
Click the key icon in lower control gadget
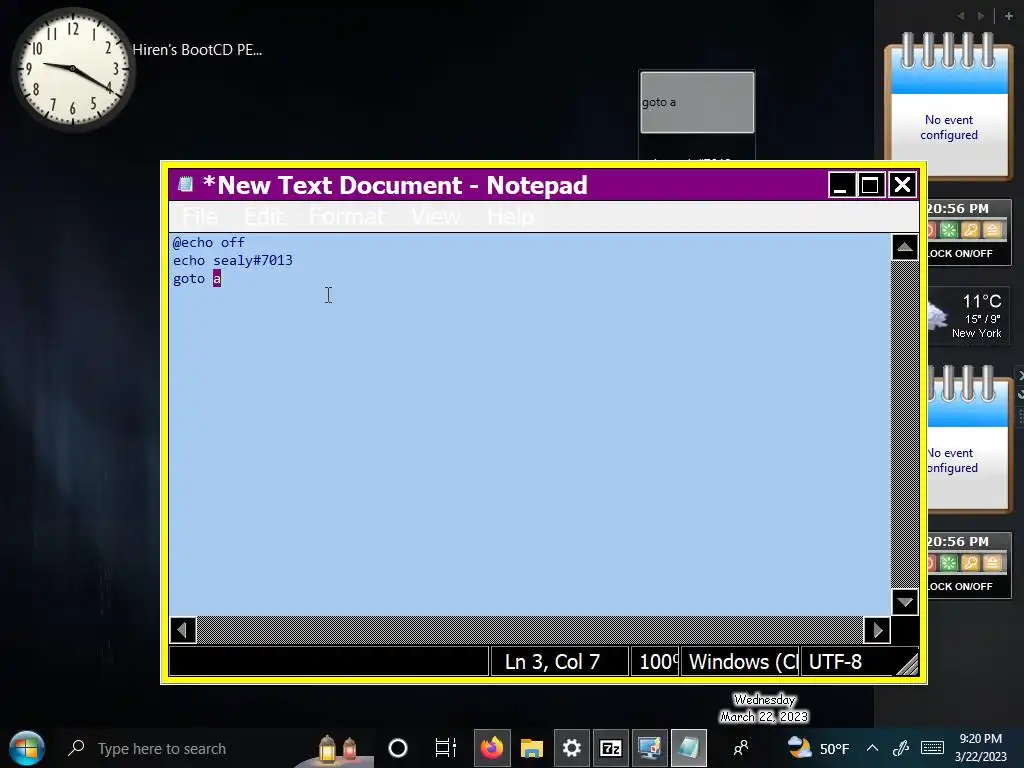(x=970, y=563)
